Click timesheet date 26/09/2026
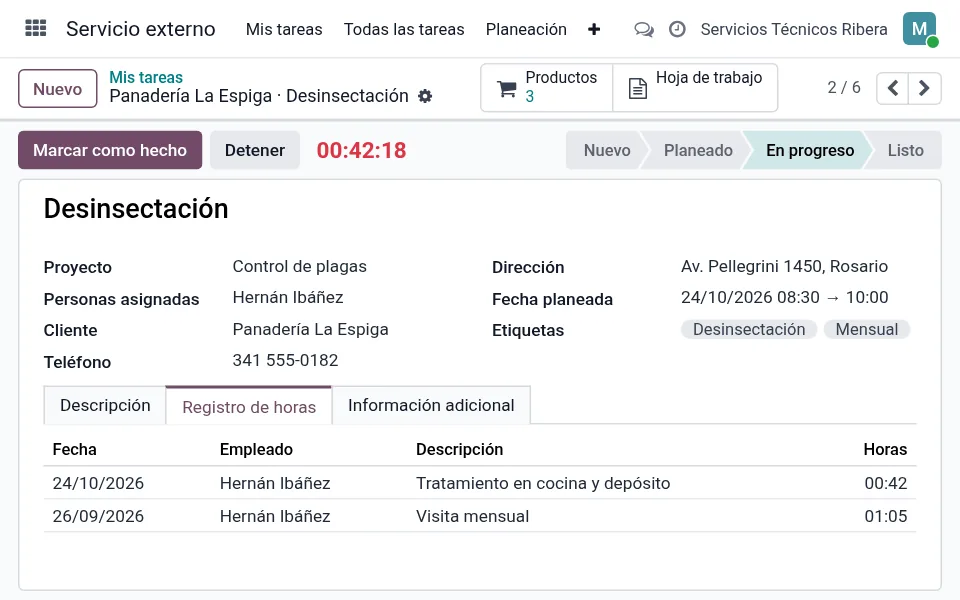 tap(98, 516)
